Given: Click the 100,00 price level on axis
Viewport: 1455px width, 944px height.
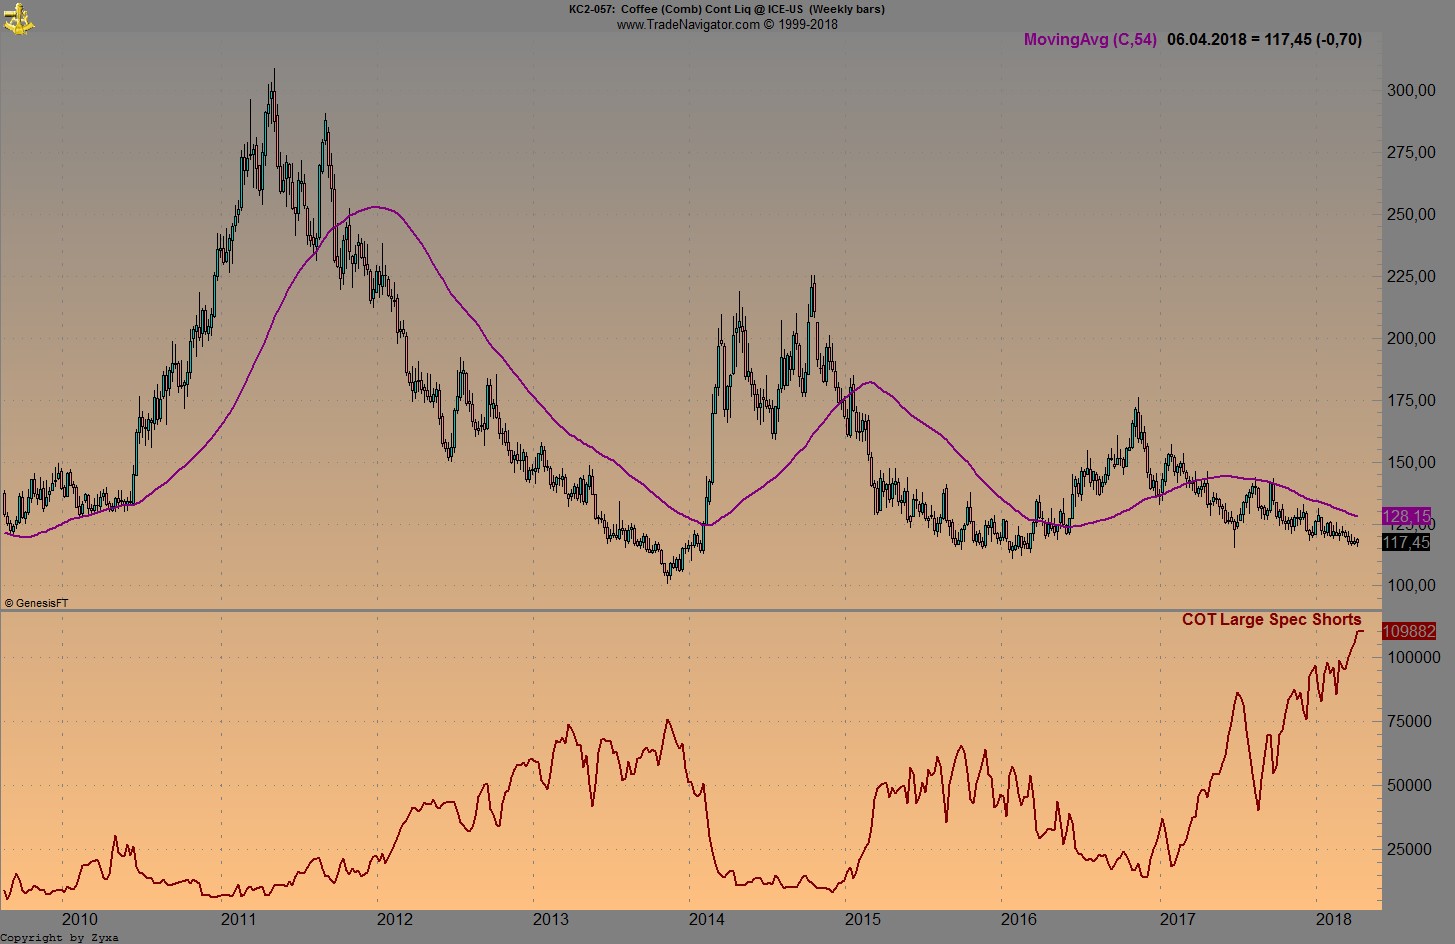Looking at the screenshot, I should [1411, 585].
